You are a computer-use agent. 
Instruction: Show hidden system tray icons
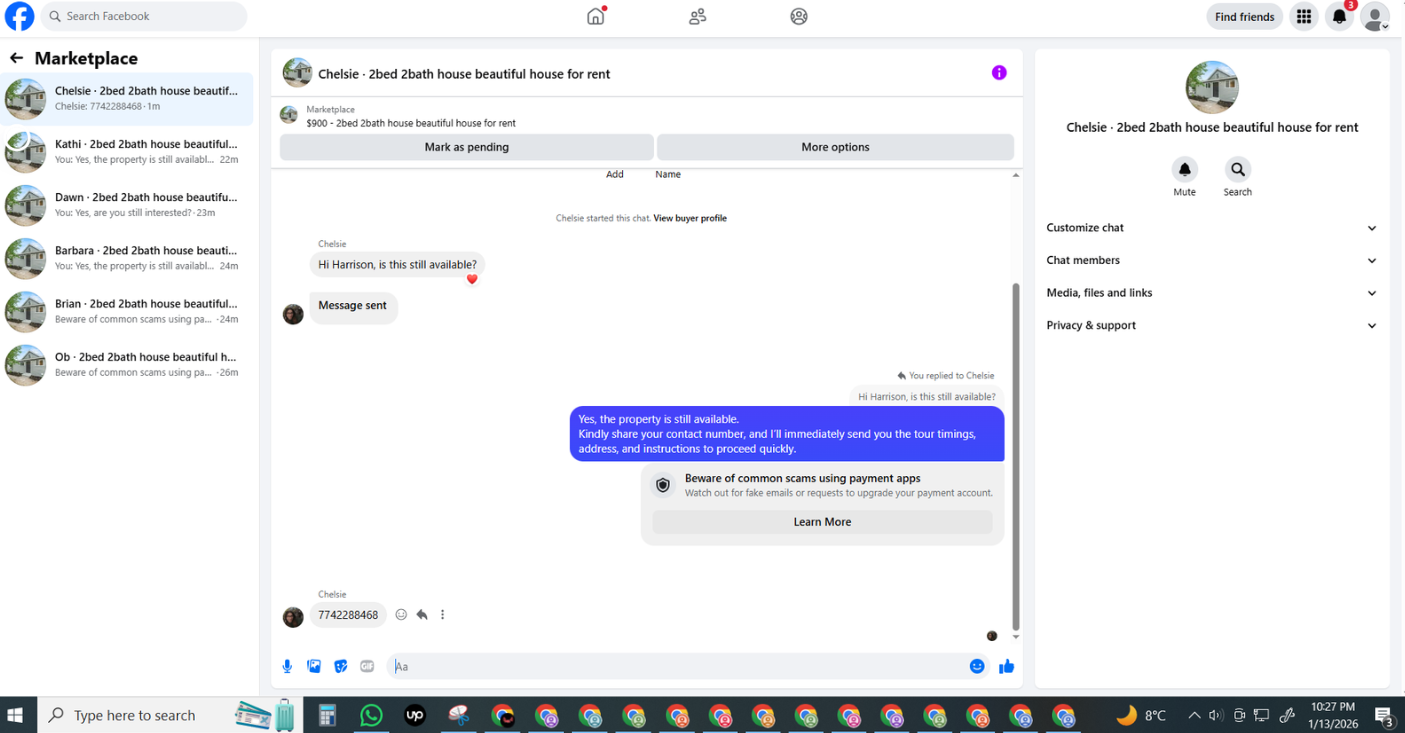coord(1194,715)
